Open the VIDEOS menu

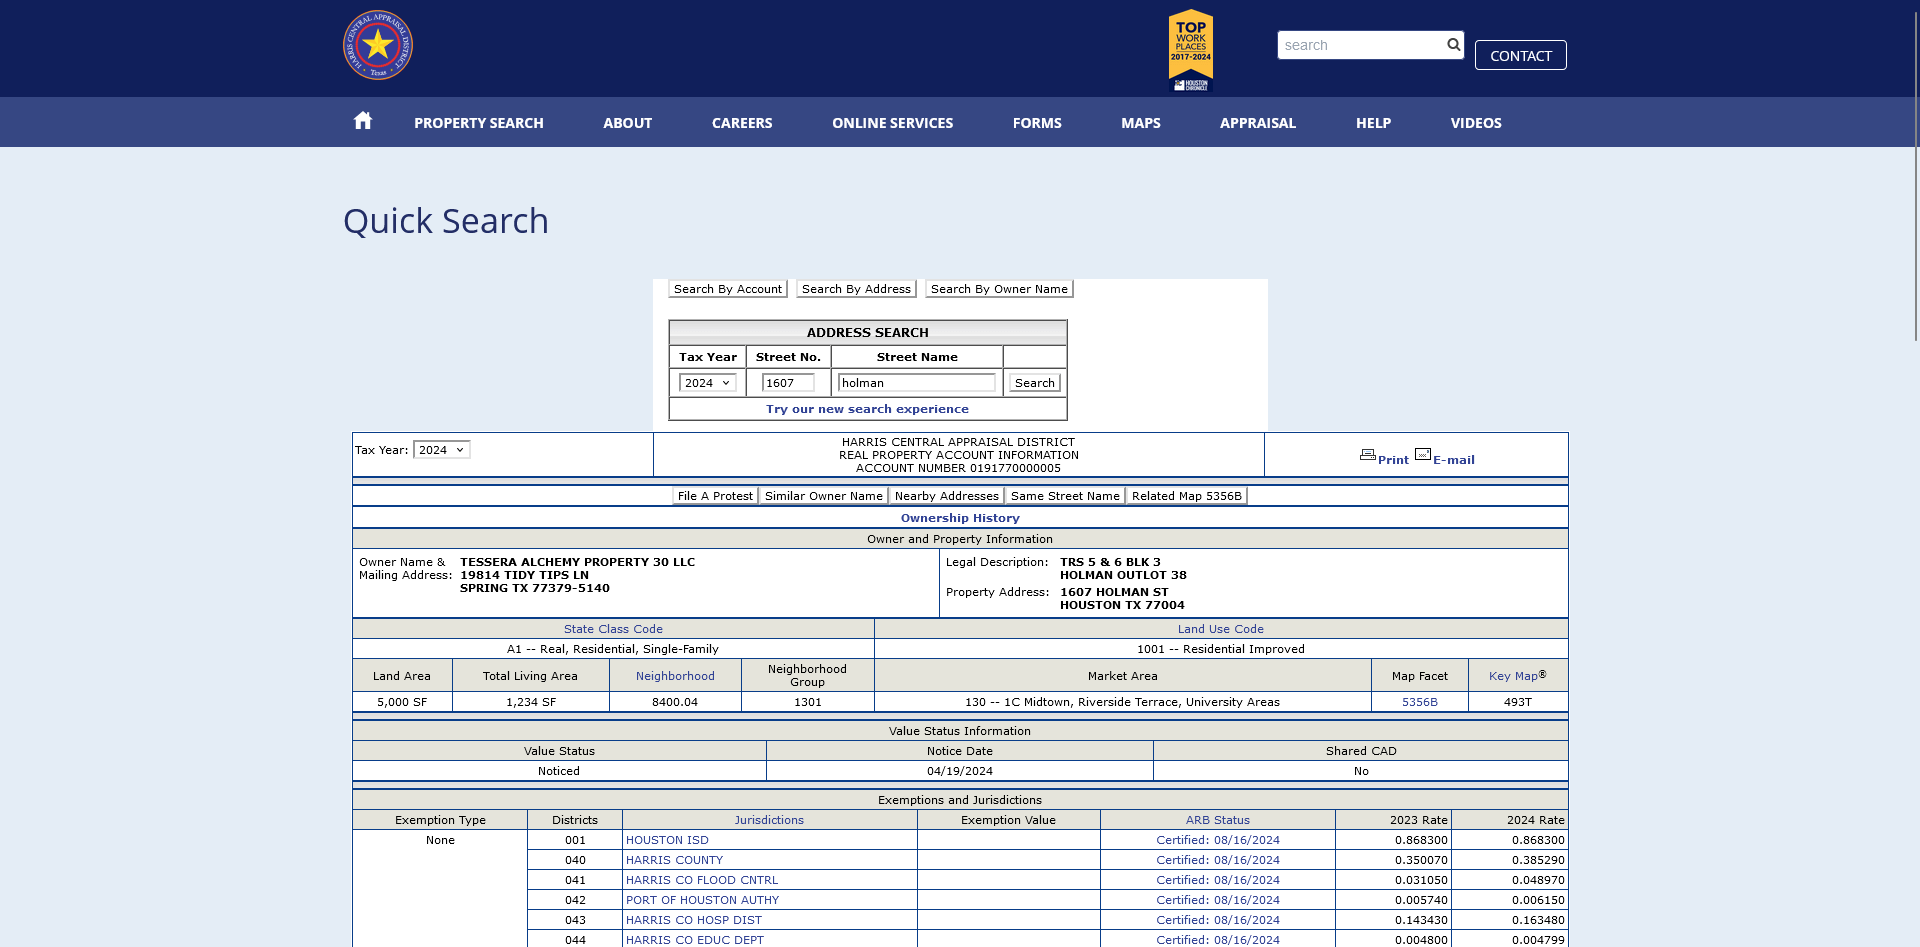coord(1476,123)
